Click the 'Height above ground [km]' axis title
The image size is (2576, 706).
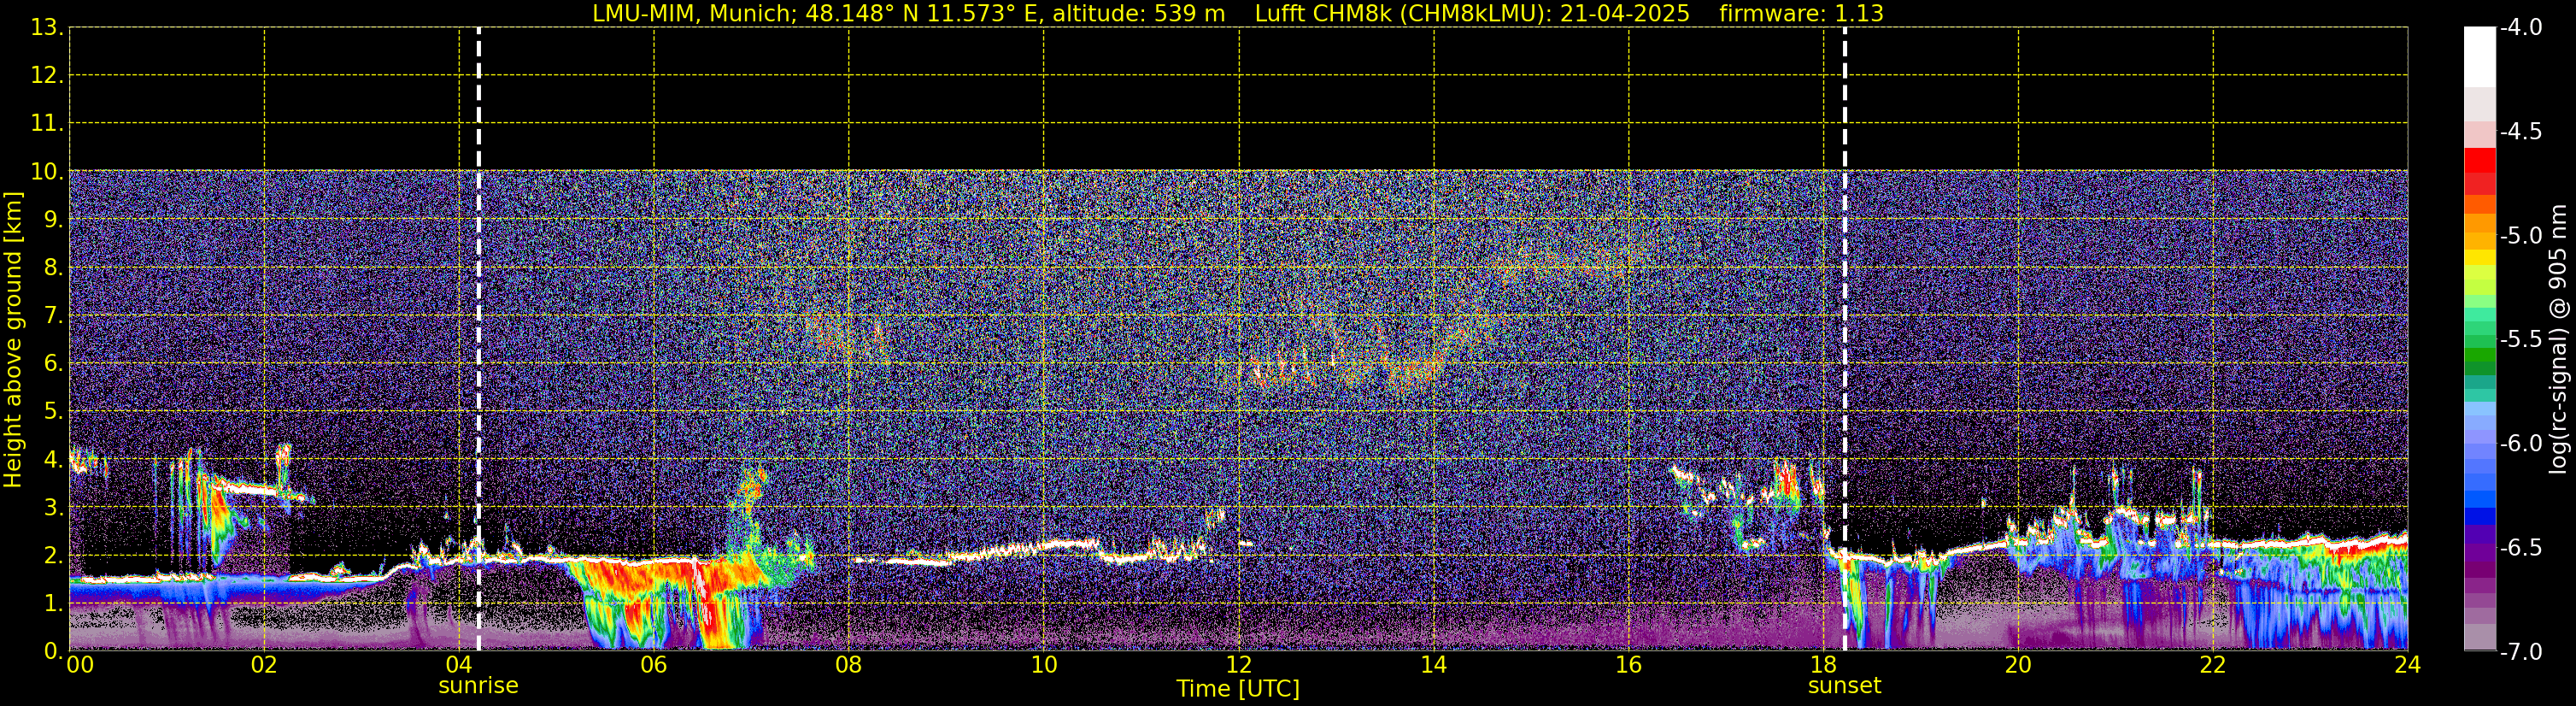click(13, 339)
